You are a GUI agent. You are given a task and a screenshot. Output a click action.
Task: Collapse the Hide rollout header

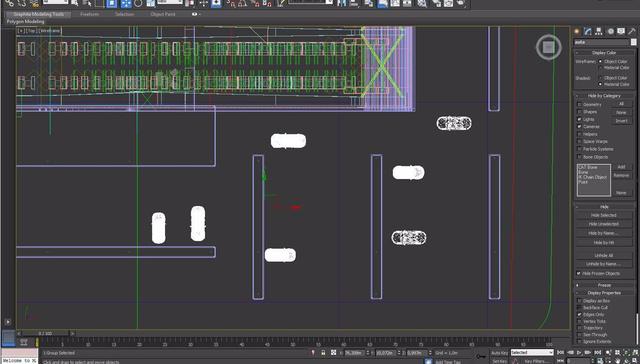pos(604,207)
